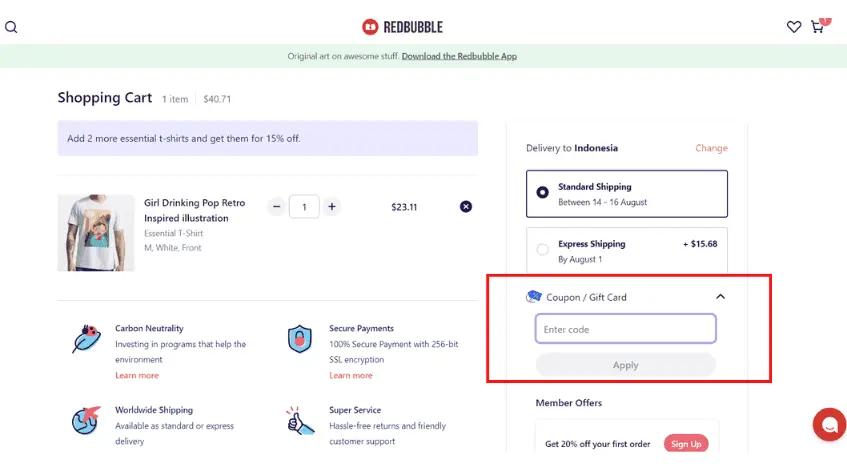Click the Carbon Neutrality leaf ladybug icon
The image size is (847, 470).
86,339
